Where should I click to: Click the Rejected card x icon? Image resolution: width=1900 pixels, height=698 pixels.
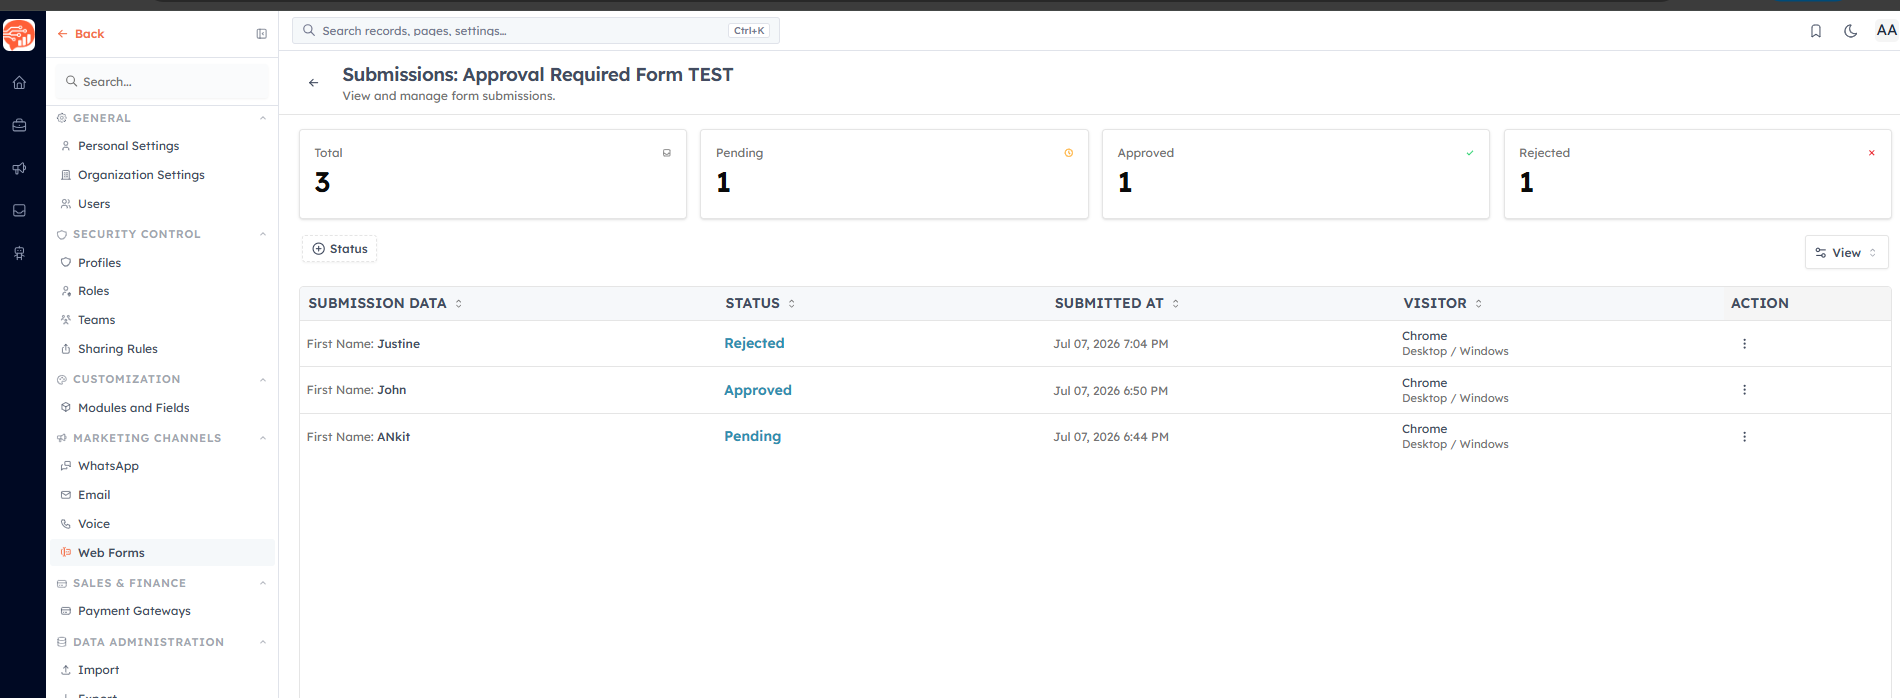[1872, 153]
